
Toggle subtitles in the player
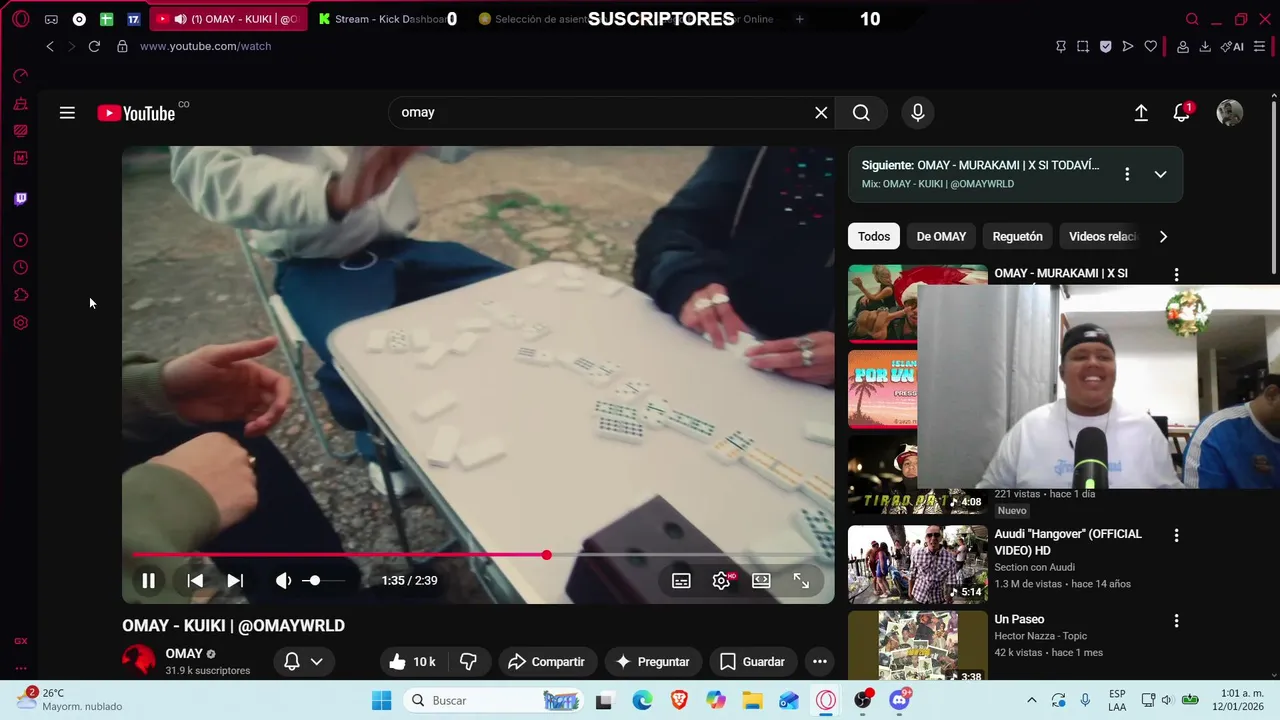681,581
